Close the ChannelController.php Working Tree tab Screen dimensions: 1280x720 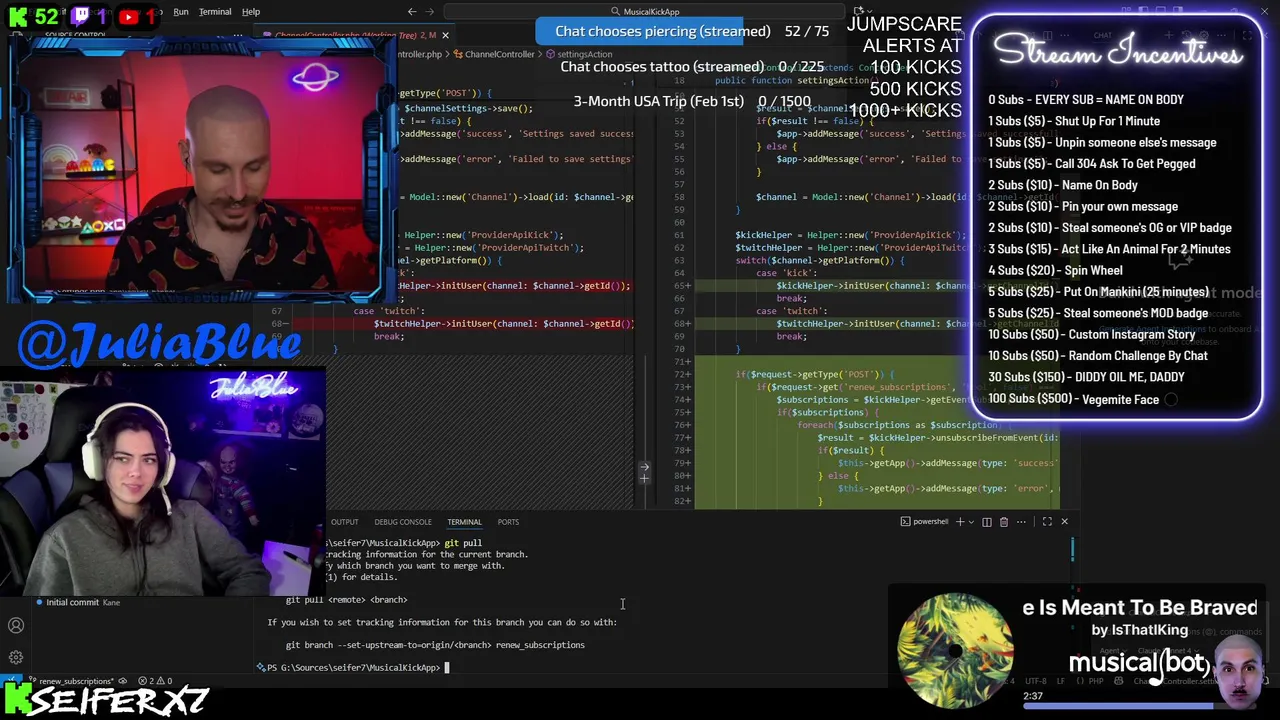(445, 35)
